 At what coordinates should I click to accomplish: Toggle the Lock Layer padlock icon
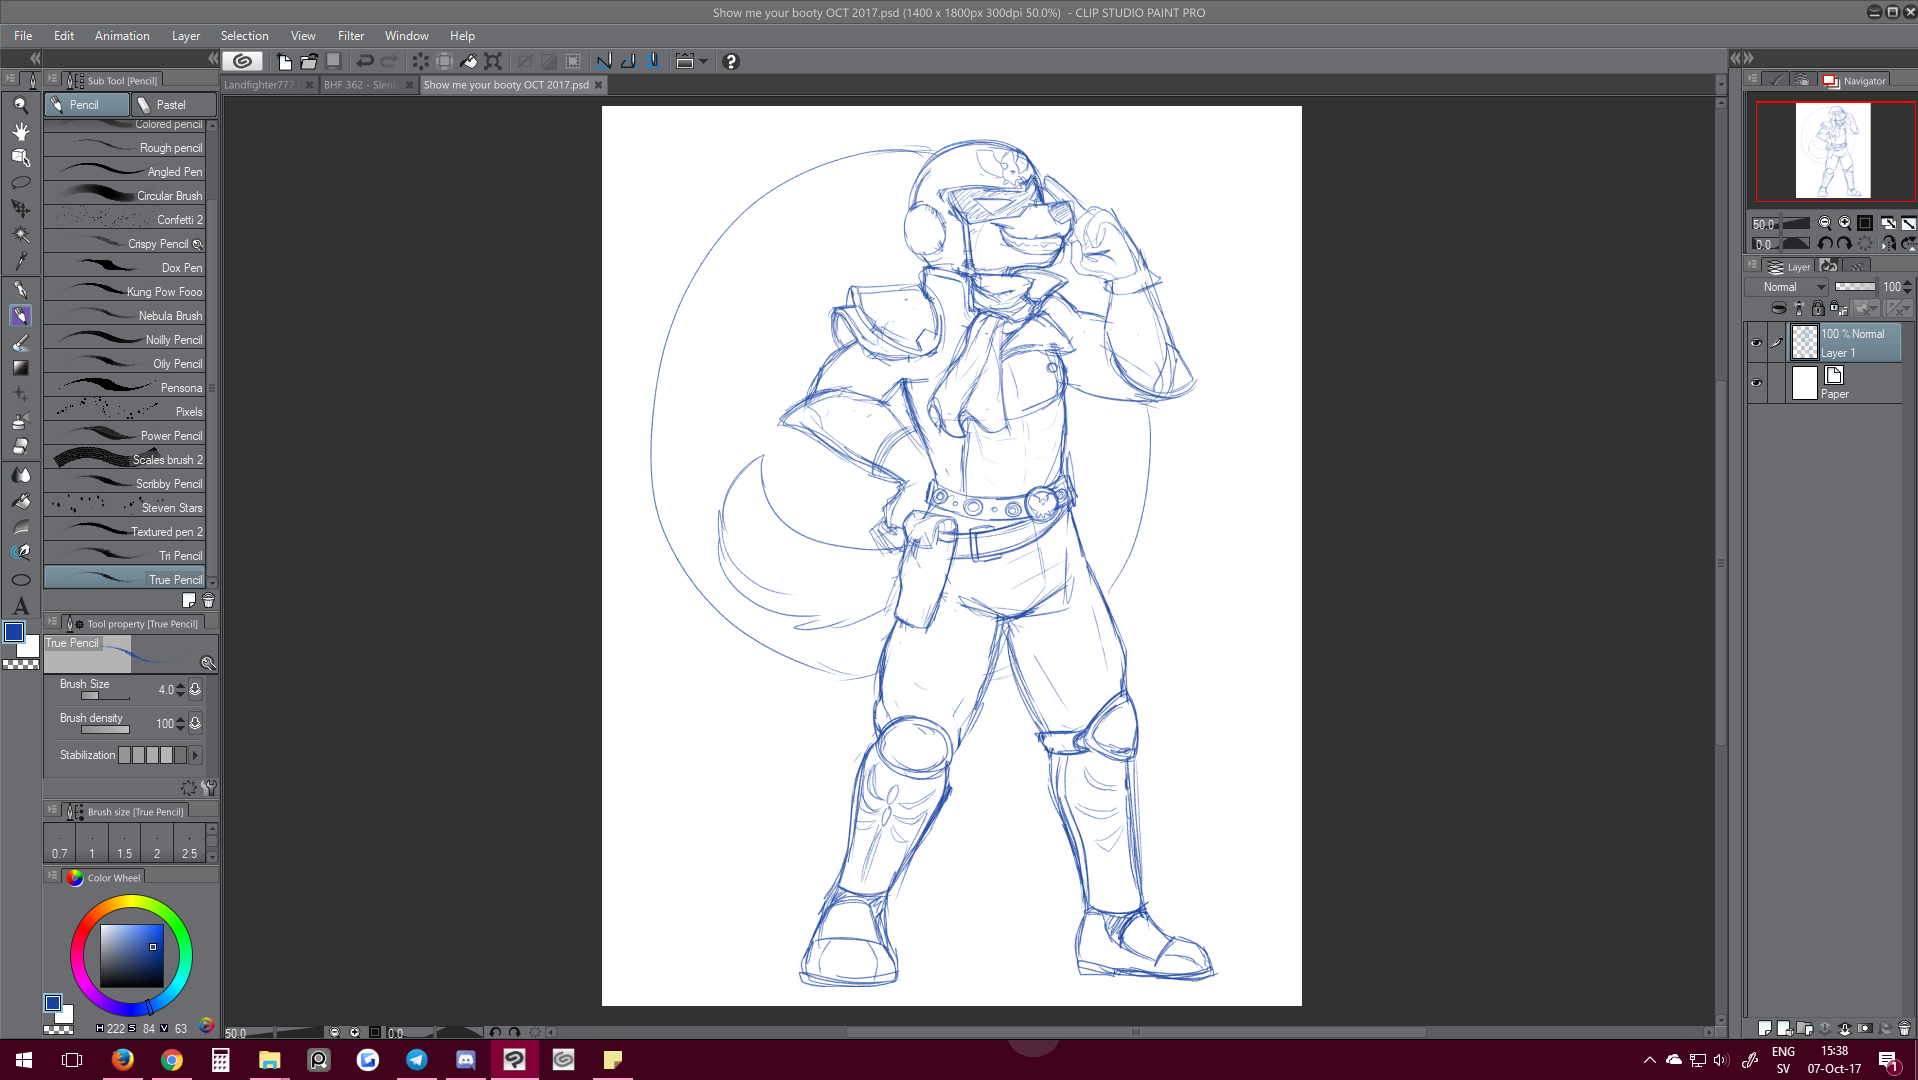point(1818,309)
